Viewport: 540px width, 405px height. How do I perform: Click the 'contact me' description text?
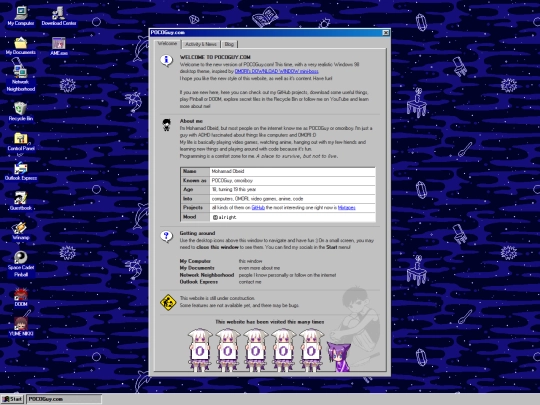tap(250, 282)
